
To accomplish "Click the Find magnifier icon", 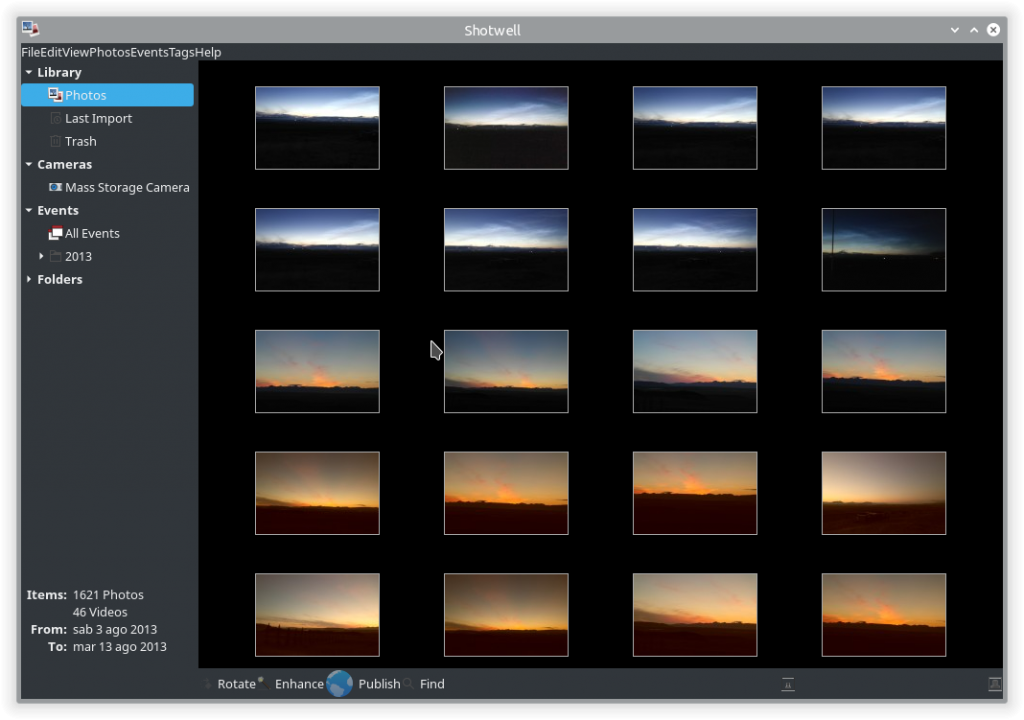I will [x=410, y=684].
